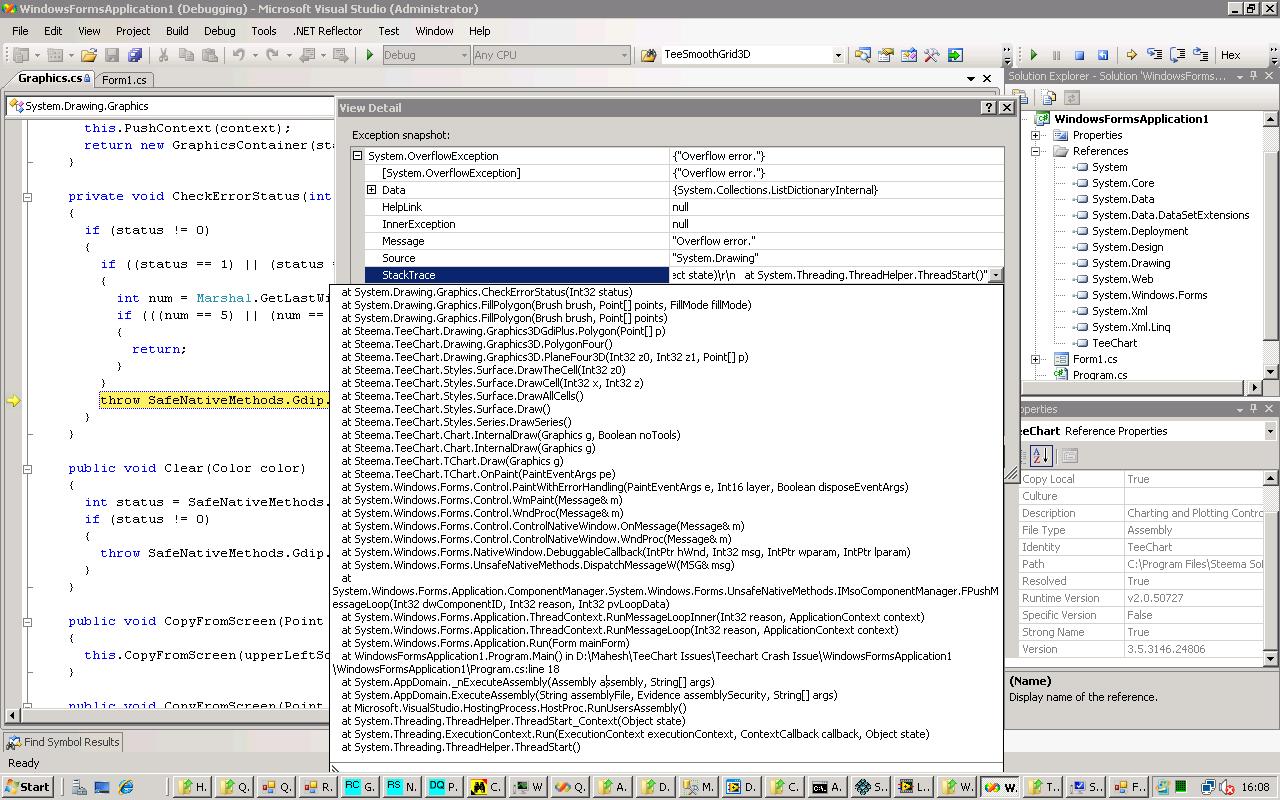The height and width of the screenshot is (800, 1280).
Task: Open the Solution Explorer toolbar icon
Action: point(862,55)
